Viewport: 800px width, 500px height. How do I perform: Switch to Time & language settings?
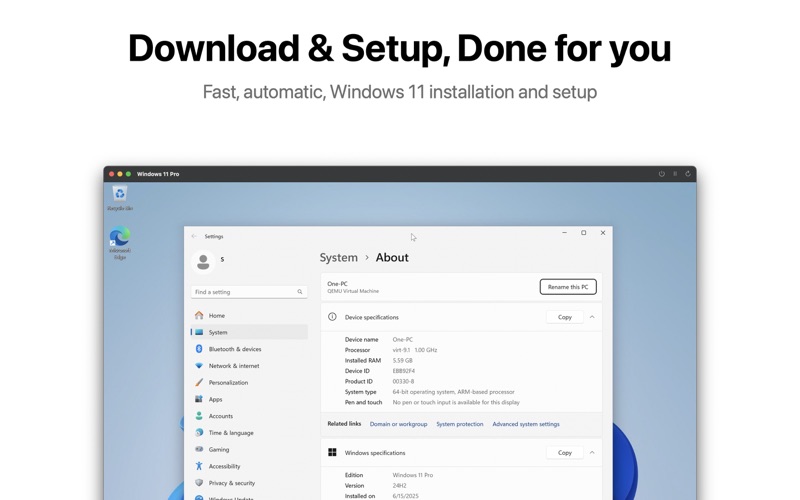coord(249,433)
